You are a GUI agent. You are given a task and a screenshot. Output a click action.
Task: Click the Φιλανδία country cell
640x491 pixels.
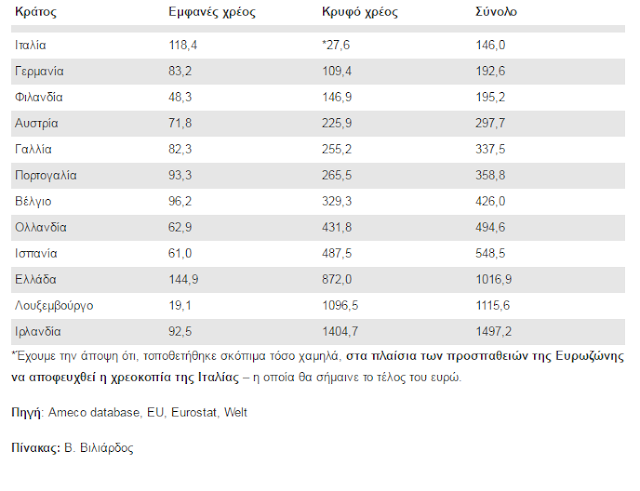pos(39,97)
